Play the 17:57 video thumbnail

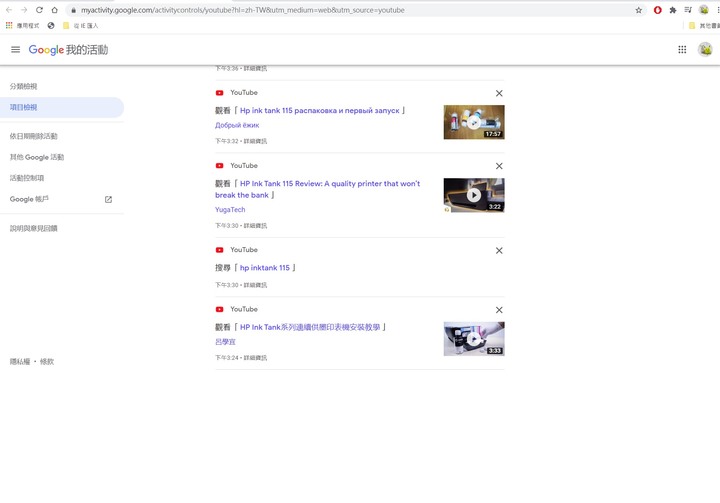point(474,122)
